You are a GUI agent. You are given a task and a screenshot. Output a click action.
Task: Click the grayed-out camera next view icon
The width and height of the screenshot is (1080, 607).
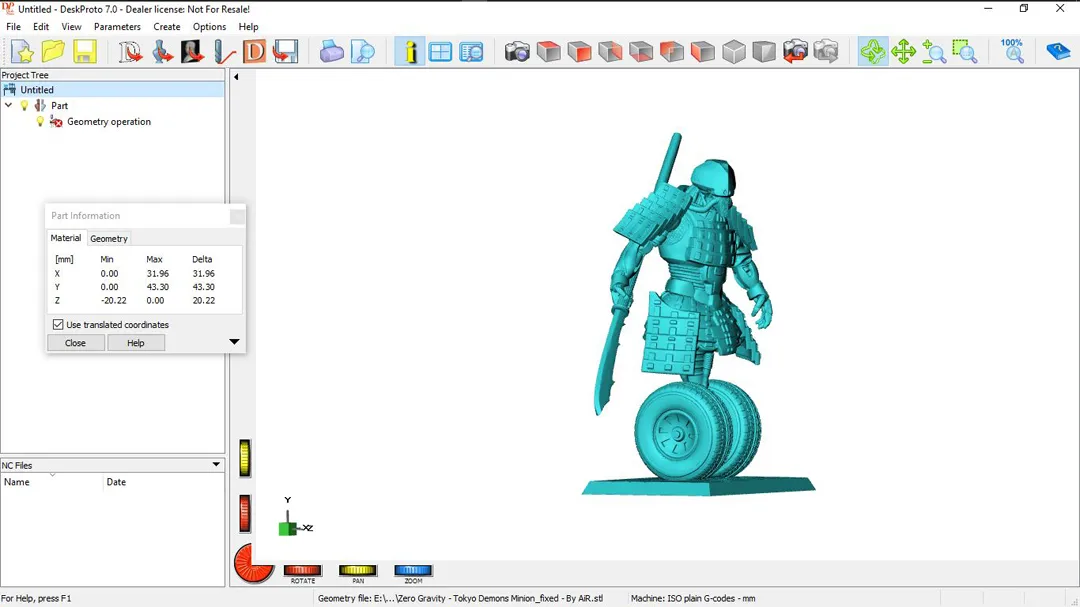(826, 52)
